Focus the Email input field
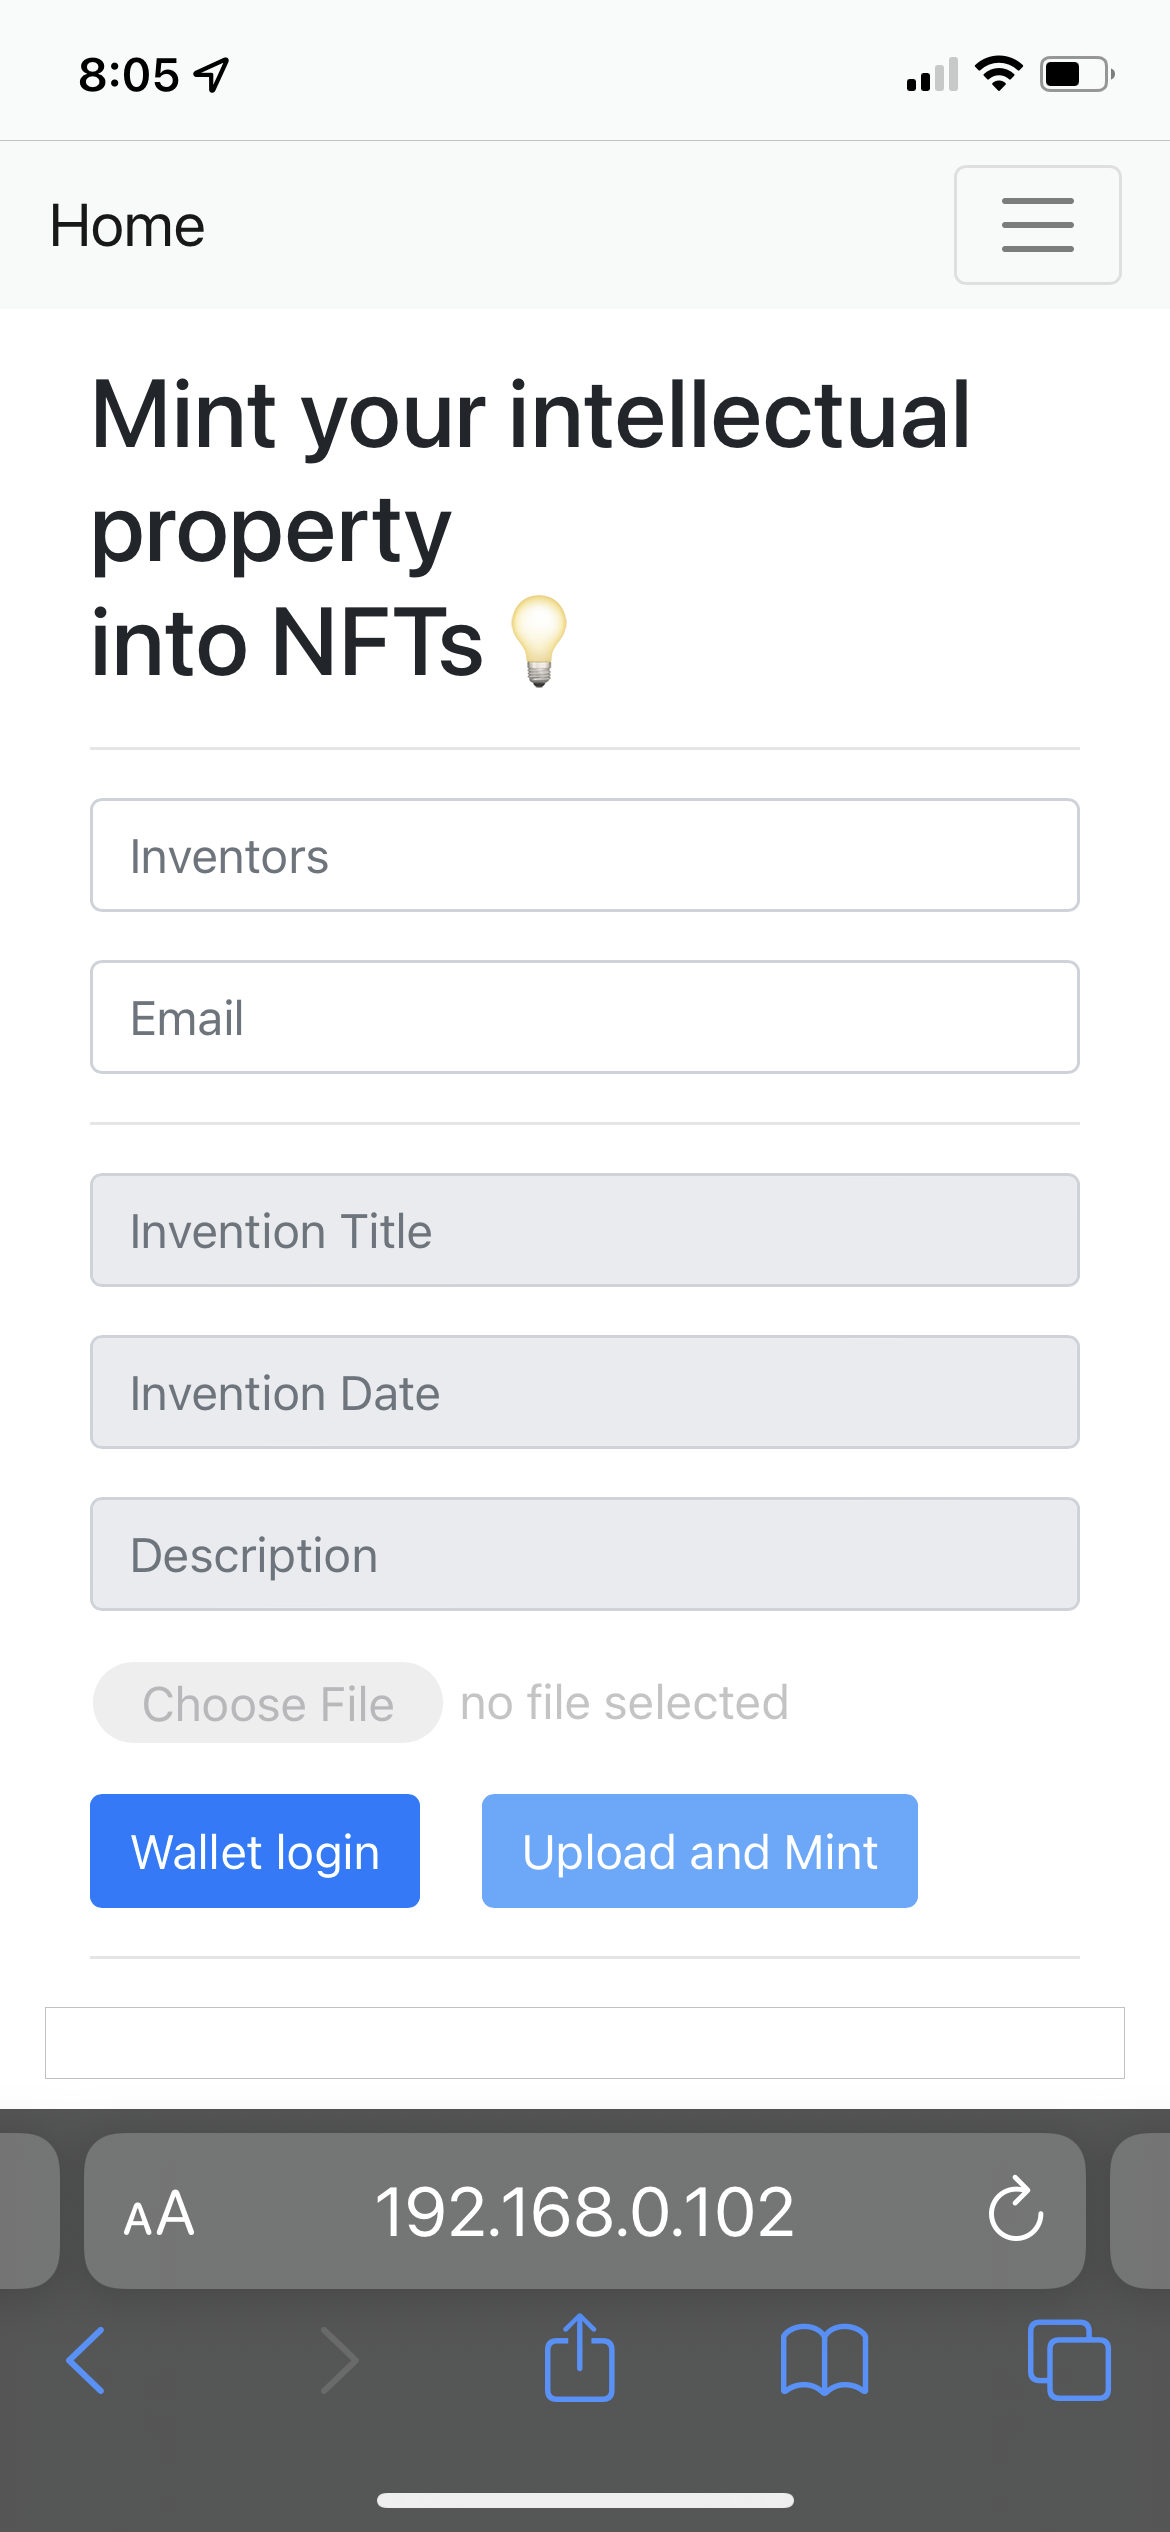This screenshot has width=1170, height=2532. tap(584, 1017)
